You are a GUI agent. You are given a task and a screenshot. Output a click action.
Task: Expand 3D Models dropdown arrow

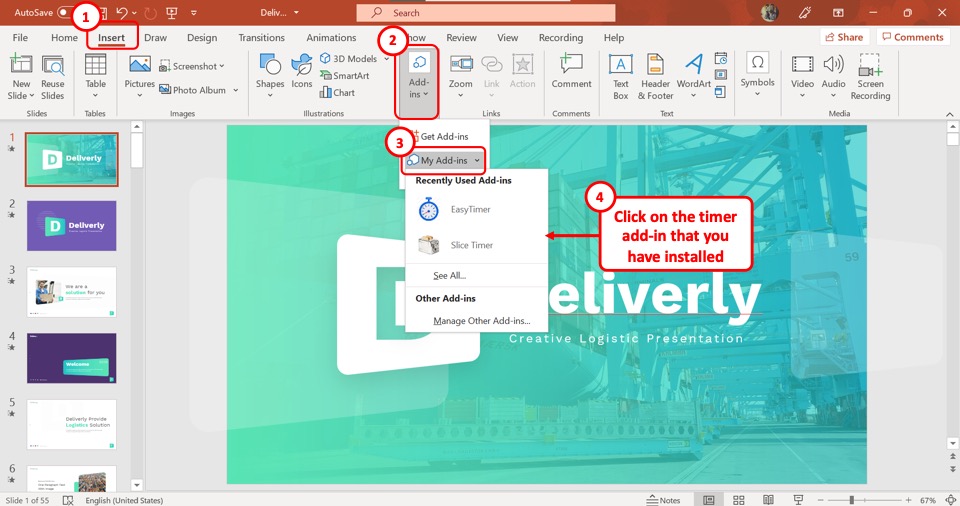pyautogui.click(x=386, y=59)
